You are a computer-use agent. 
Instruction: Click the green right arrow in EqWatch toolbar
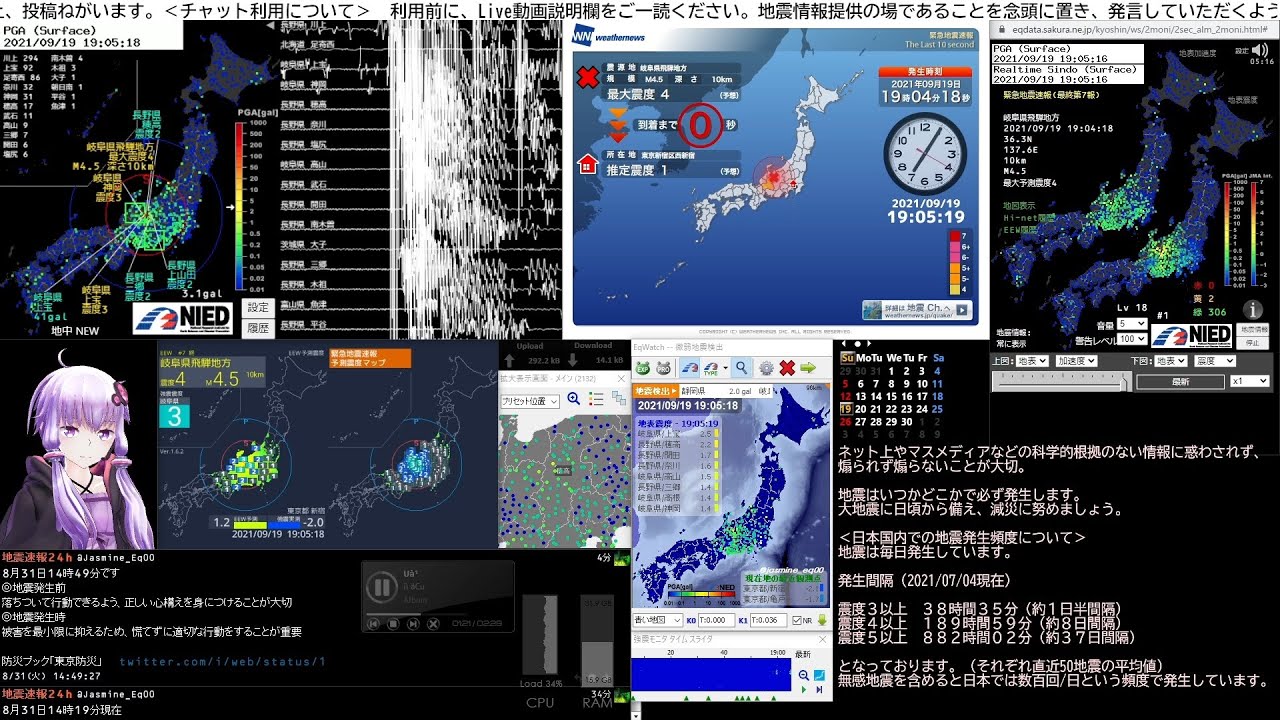pos(808,368)
